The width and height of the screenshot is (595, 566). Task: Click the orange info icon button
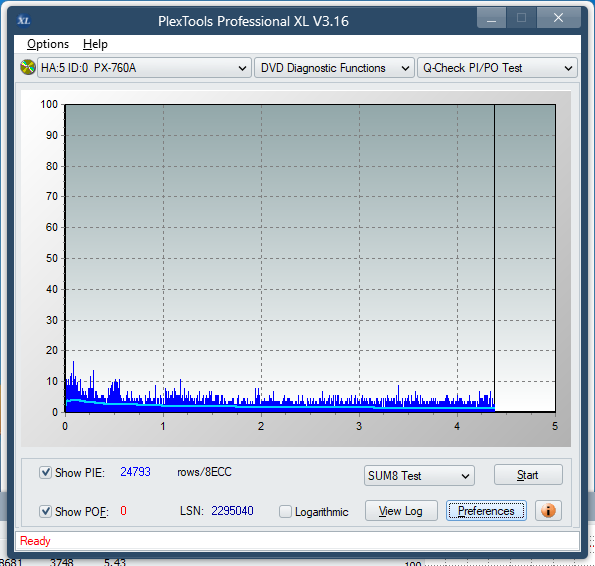click(x=548, y=511)
